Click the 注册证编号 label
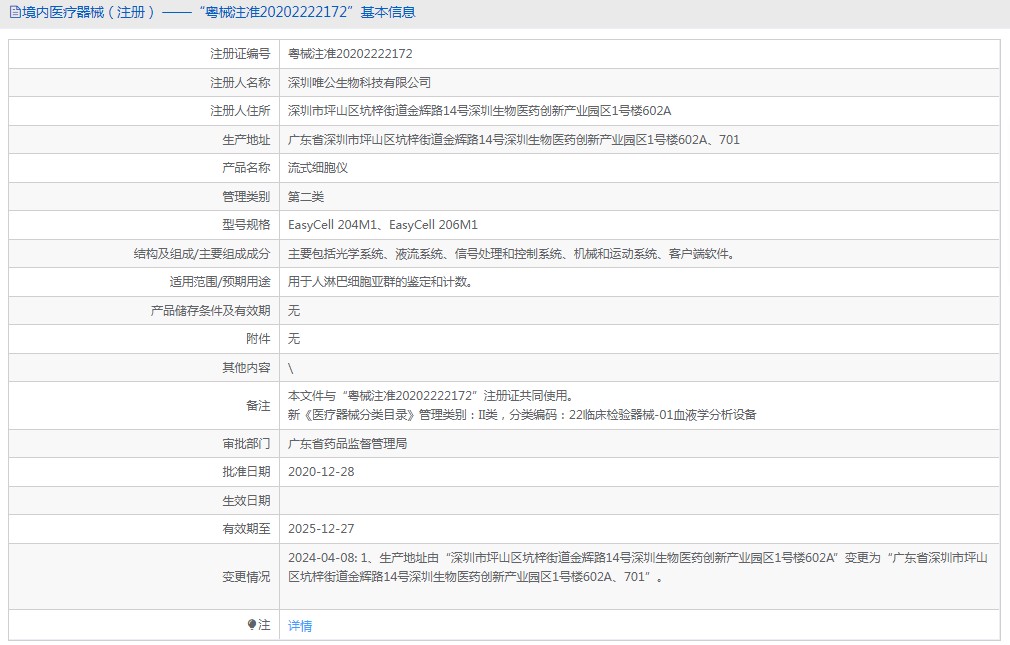 pos(240,53)
